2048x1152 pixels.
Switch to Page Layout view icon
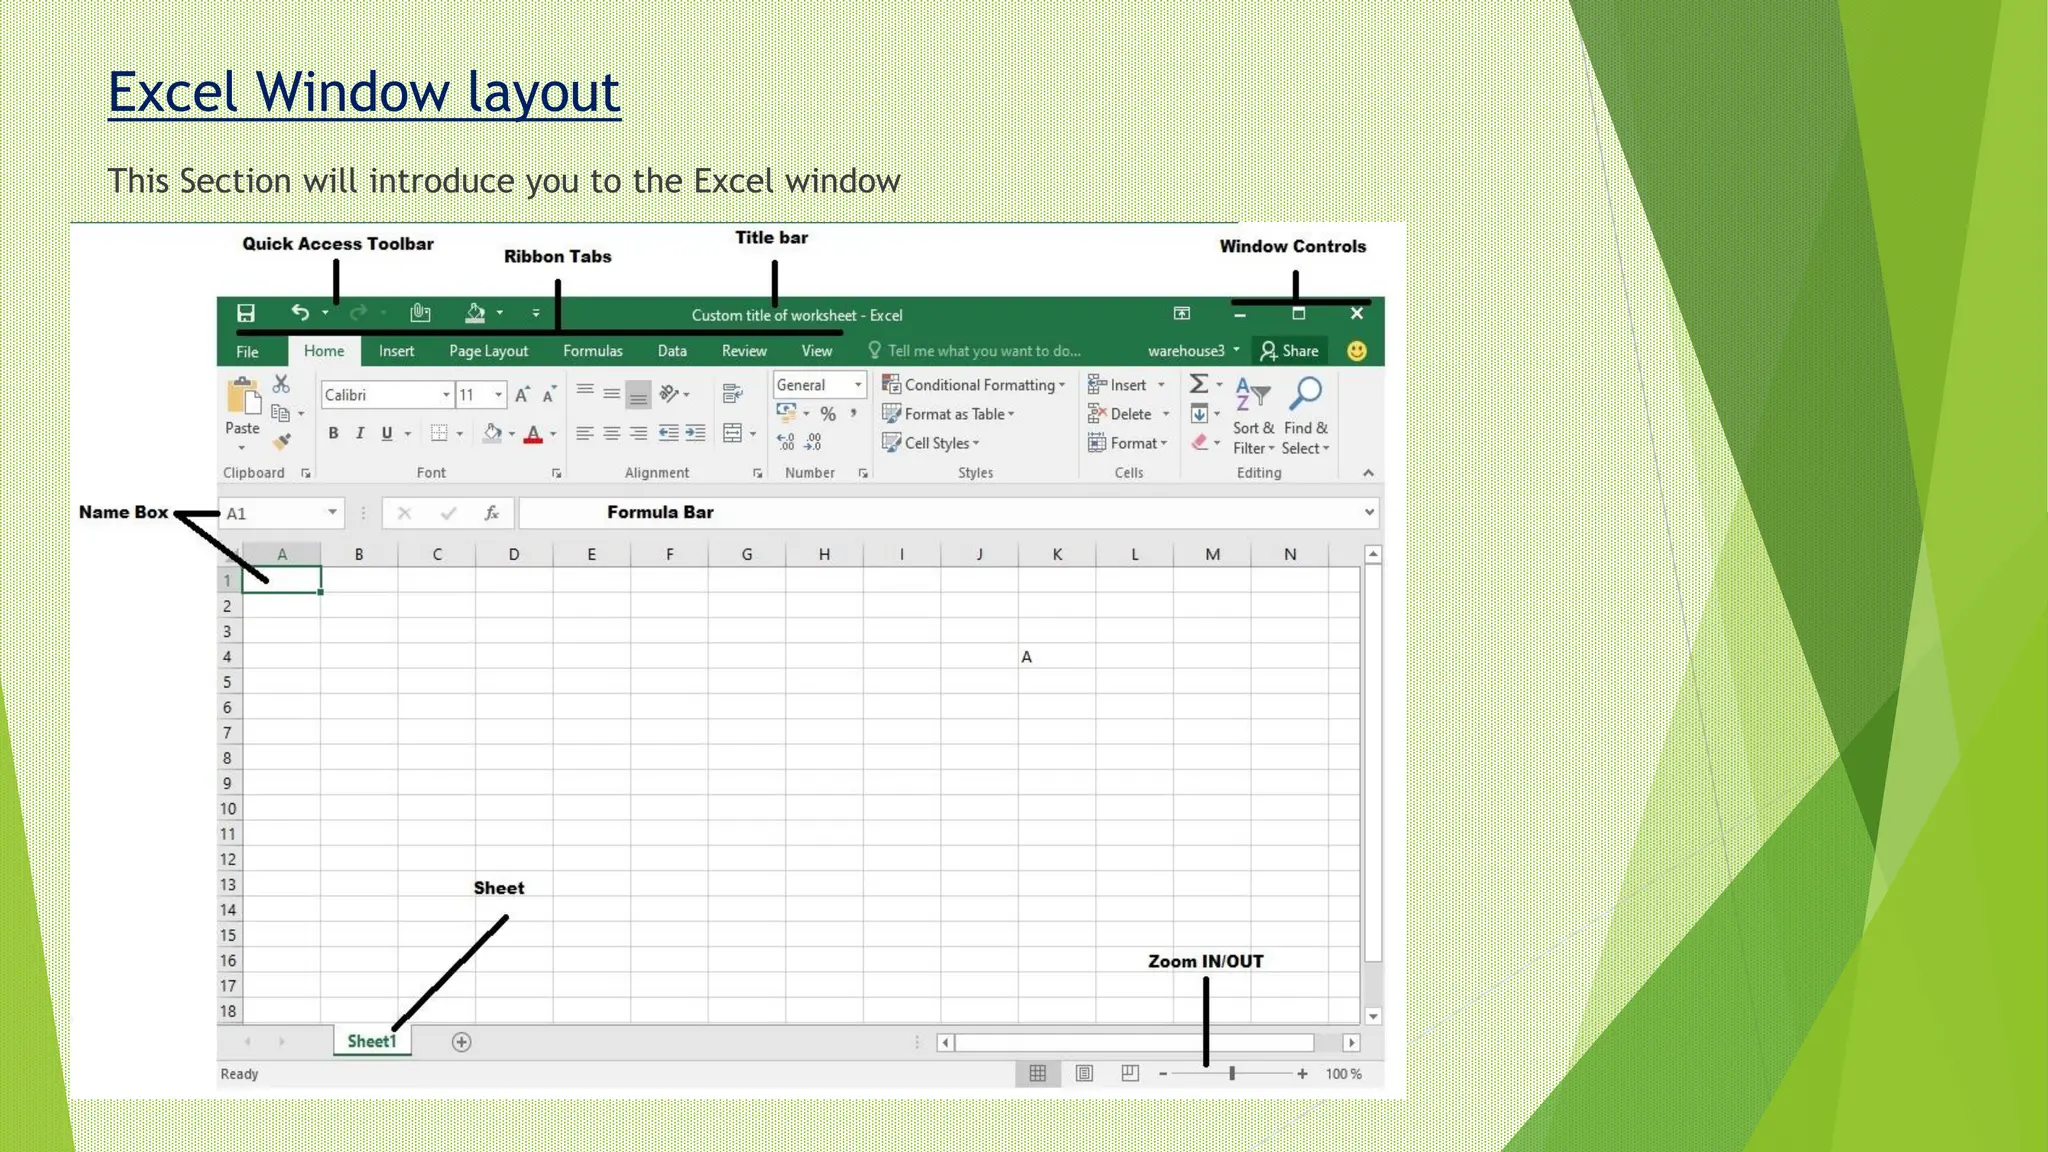tap(1084, 1073)
